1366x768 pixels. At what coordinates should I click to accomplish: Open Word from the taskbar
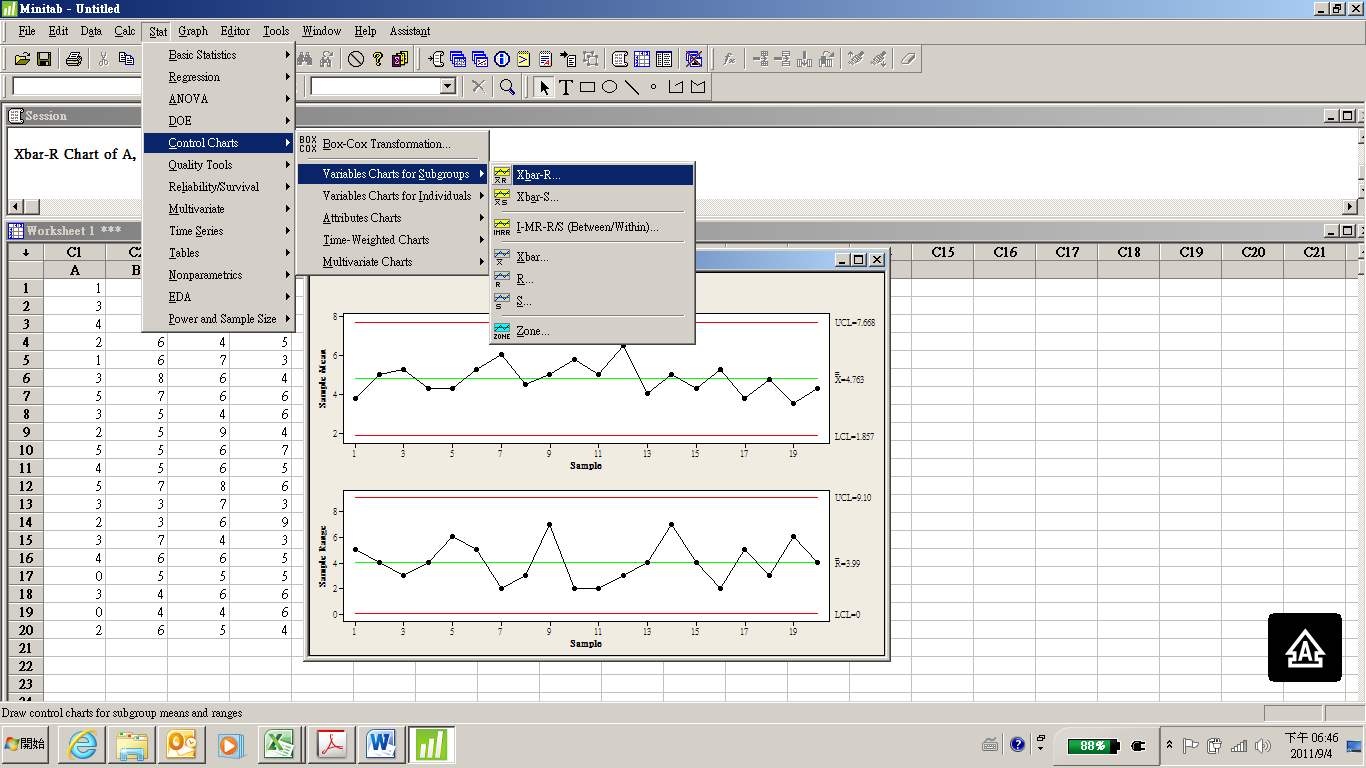coord(381,745)
